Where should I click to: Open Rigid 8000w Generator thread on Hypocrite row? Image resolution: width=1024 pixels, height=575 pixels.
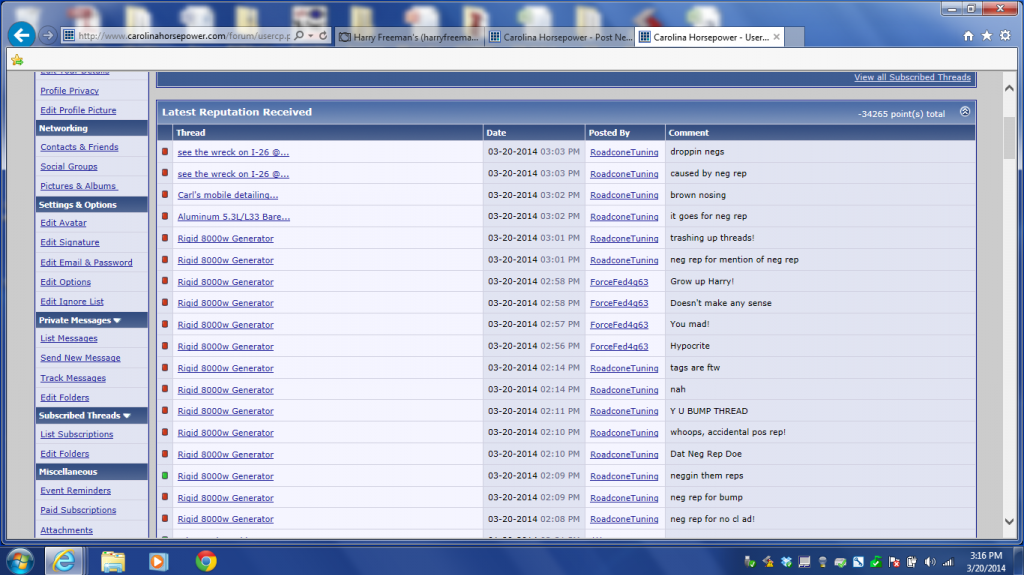pos(225,346)
